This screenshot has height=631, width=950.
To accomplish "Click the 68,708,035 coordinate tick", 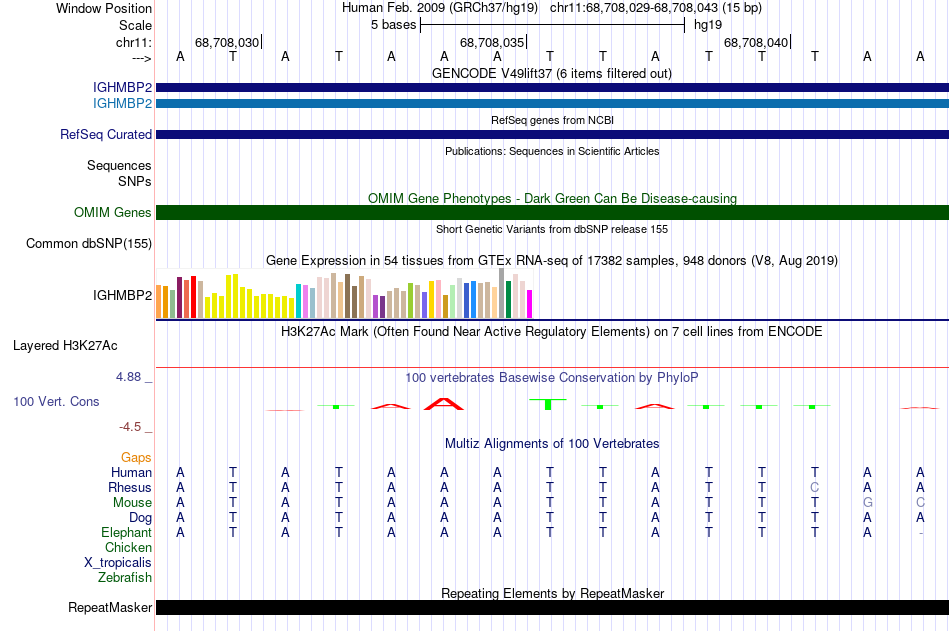I will pyautogui.click(x=493, y=42).
